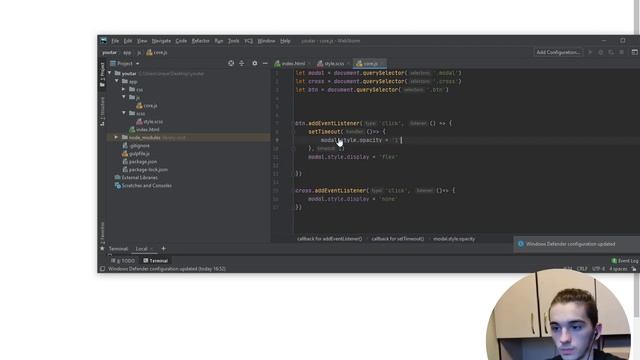This screenshot has width=640, height=360.
Task: Open the Run menu
Action: click(219, 41)
